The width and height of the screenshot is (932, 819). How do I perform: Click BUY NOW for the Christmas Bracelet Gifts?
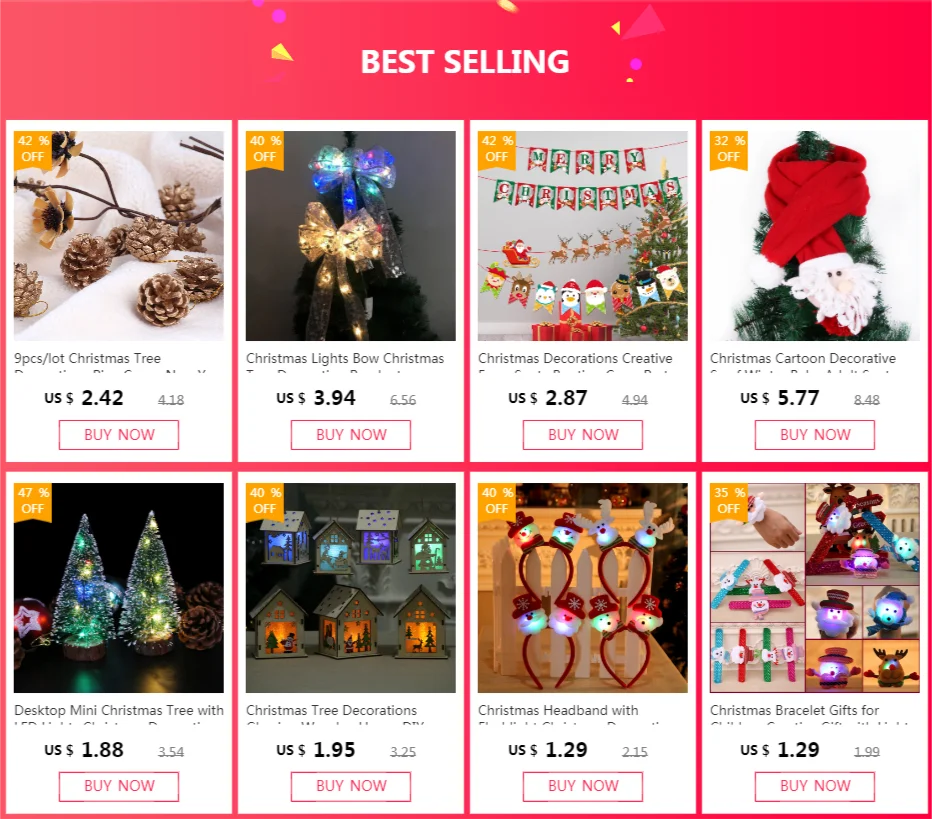[x=815, y=786]
